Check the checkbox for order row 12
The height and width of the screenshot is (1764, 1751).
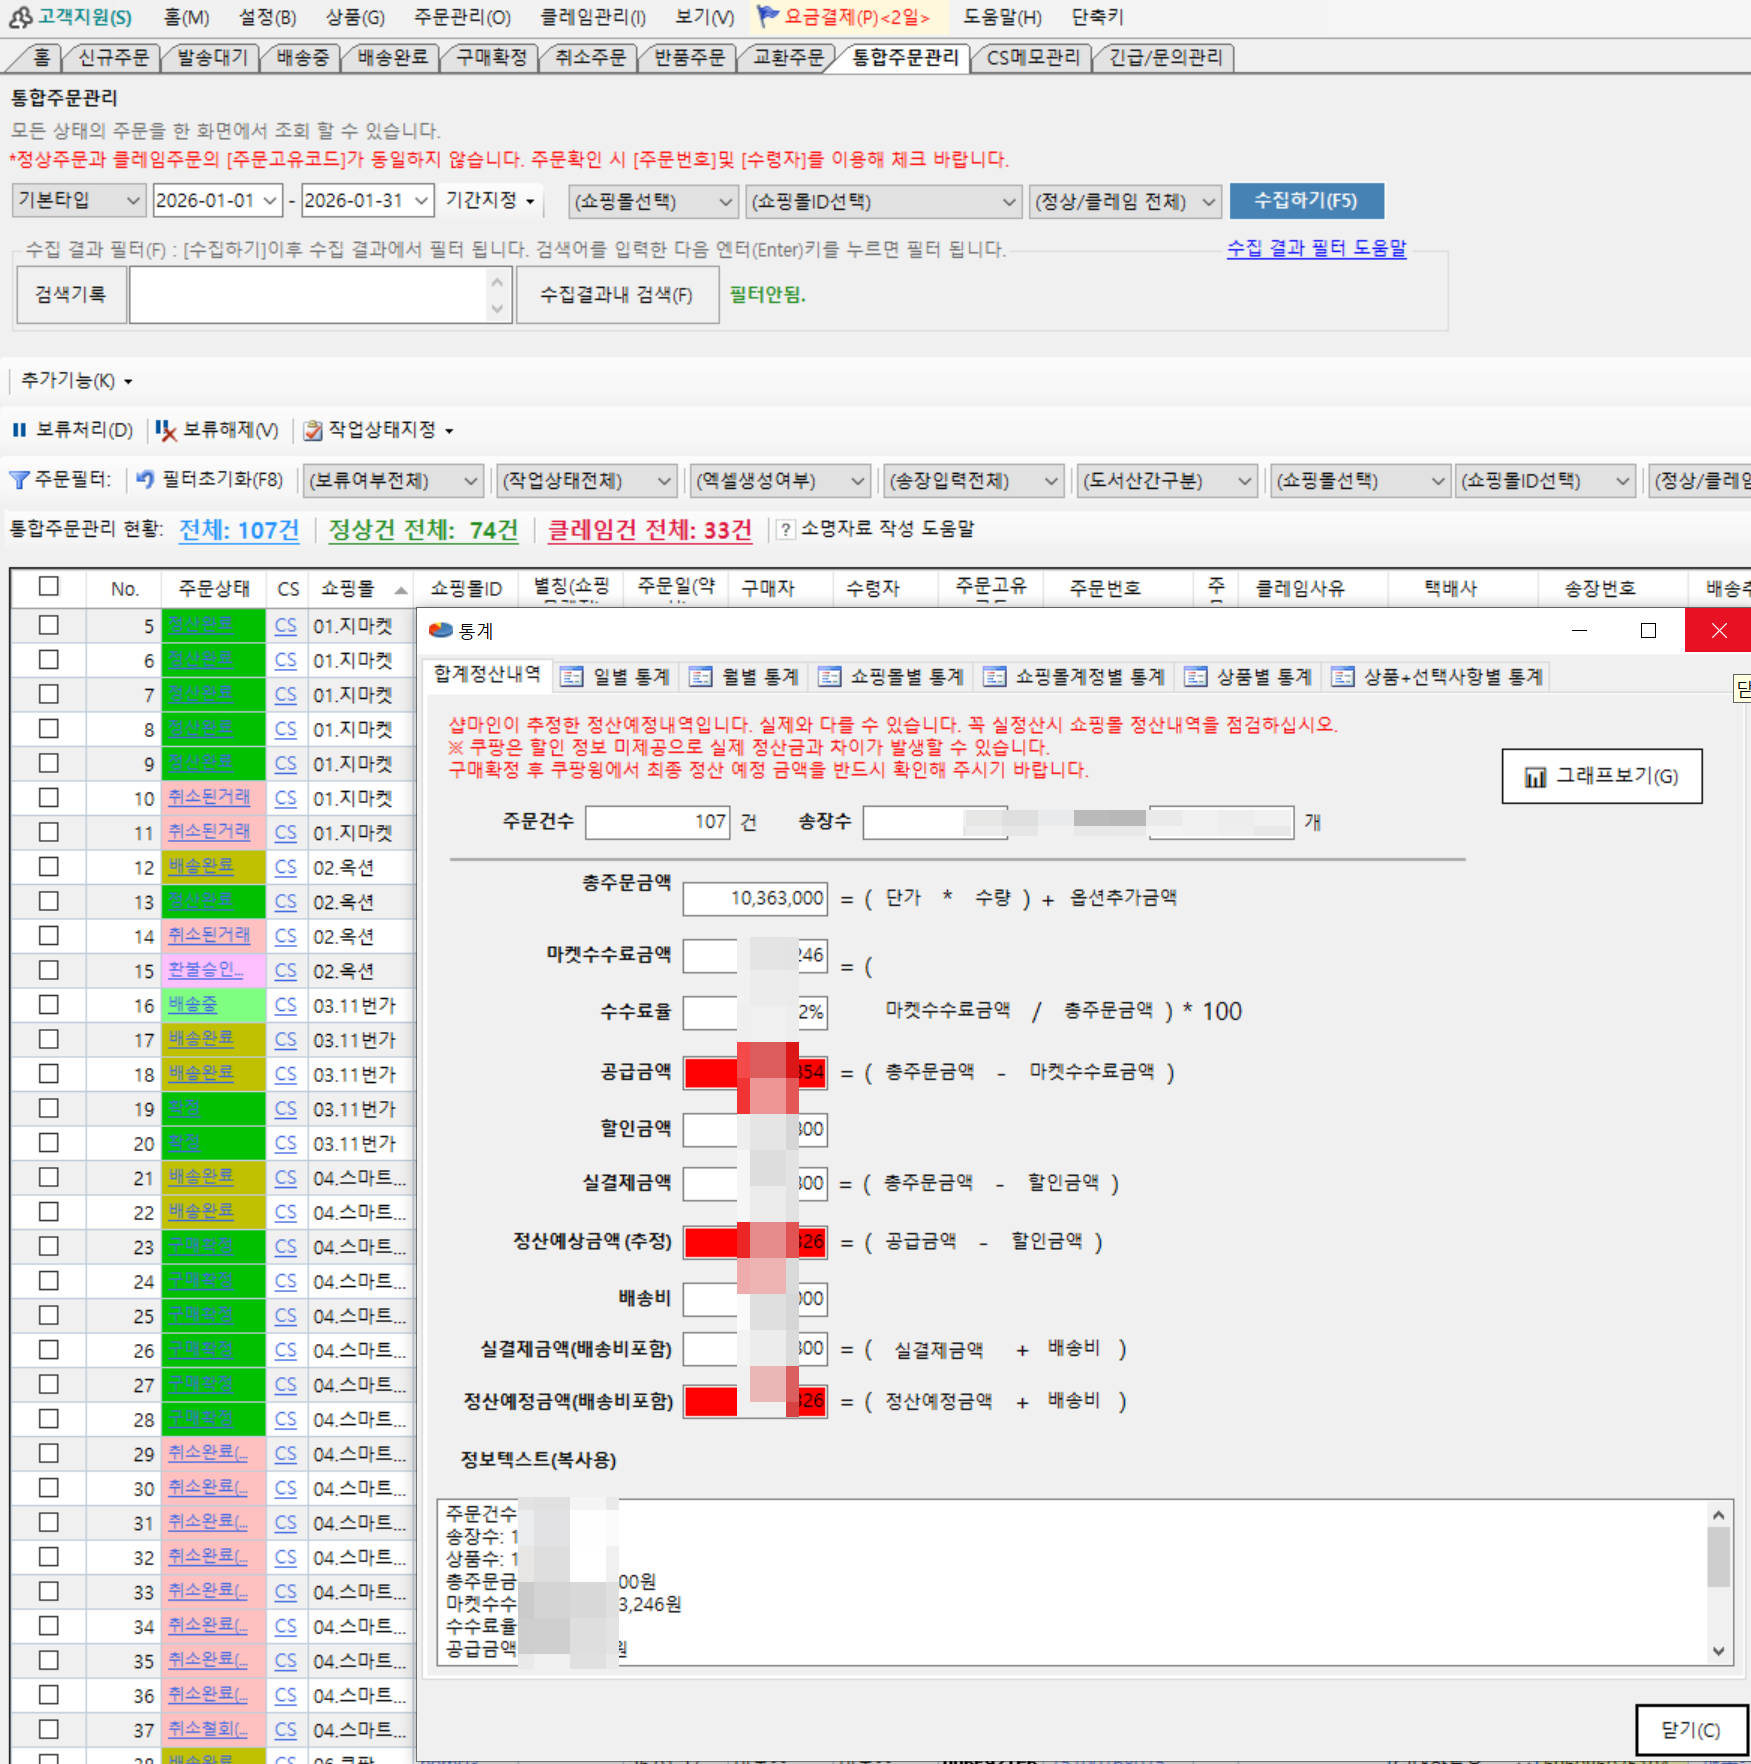(x=48, y=867)
